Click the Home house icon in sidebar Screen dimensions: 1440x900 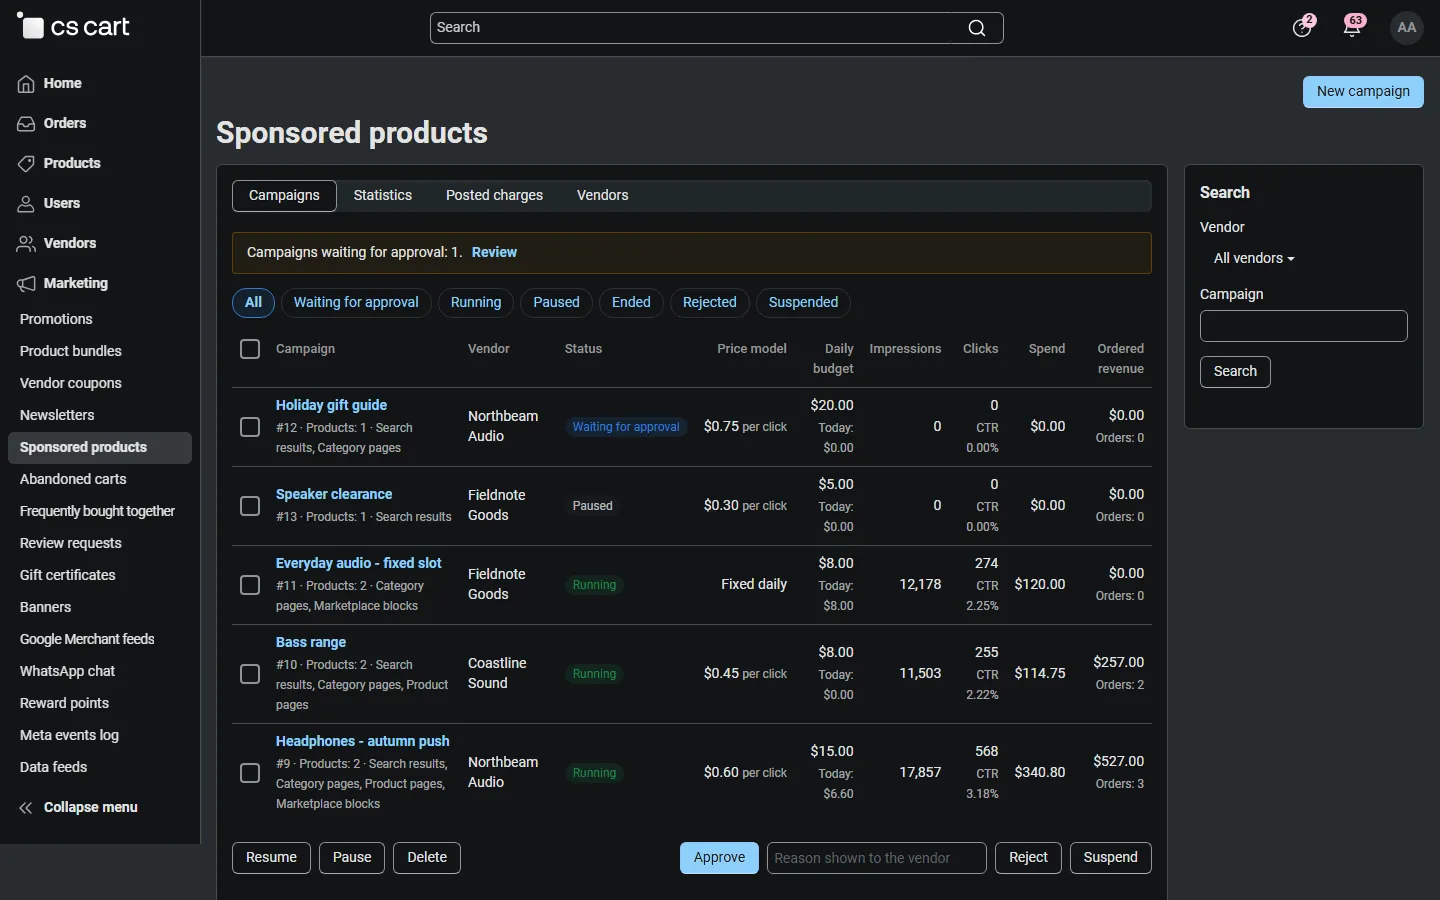[x=26, y=84]
